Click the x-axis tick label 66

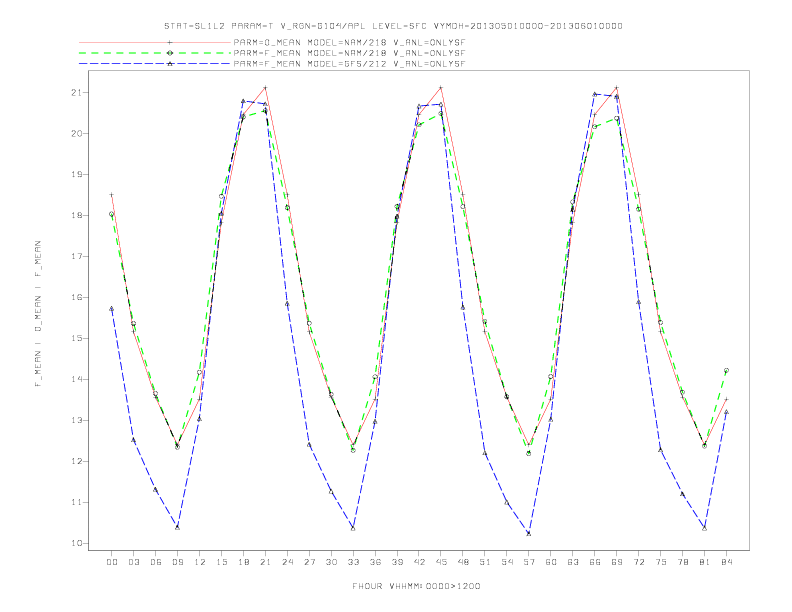pos(595,562)
